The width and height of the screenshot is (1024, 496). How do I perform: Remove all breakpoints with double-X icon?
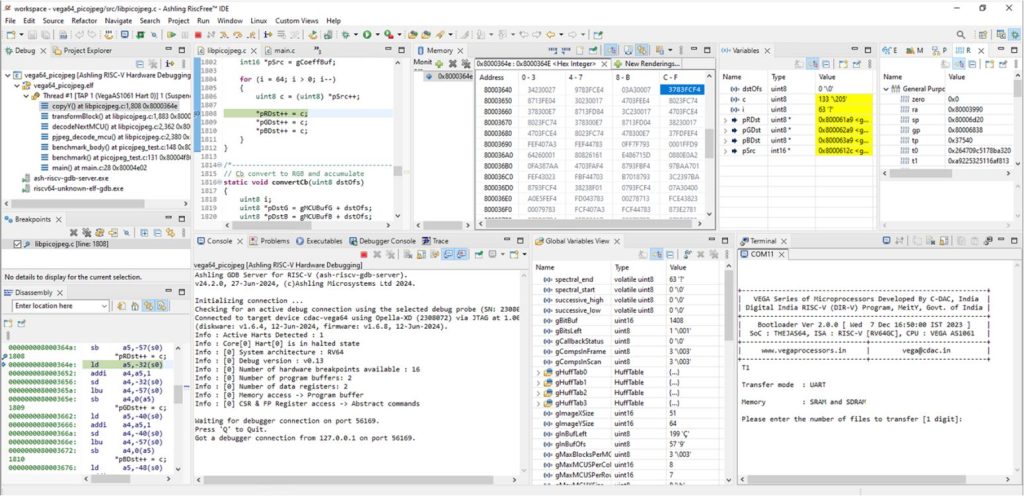click(x=87, y=233)
